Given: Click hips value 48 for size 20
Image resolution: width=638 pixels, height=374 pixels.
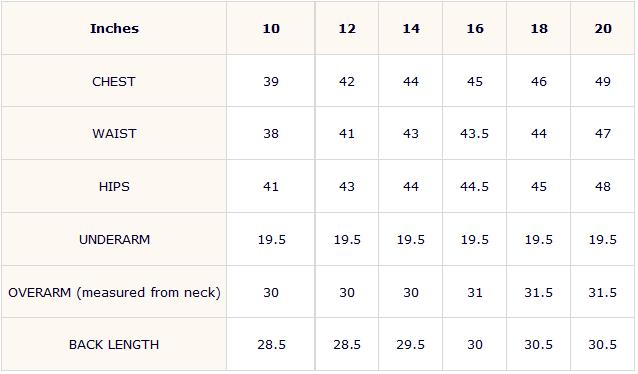Looking at the screenshot, I should (603, 186).
